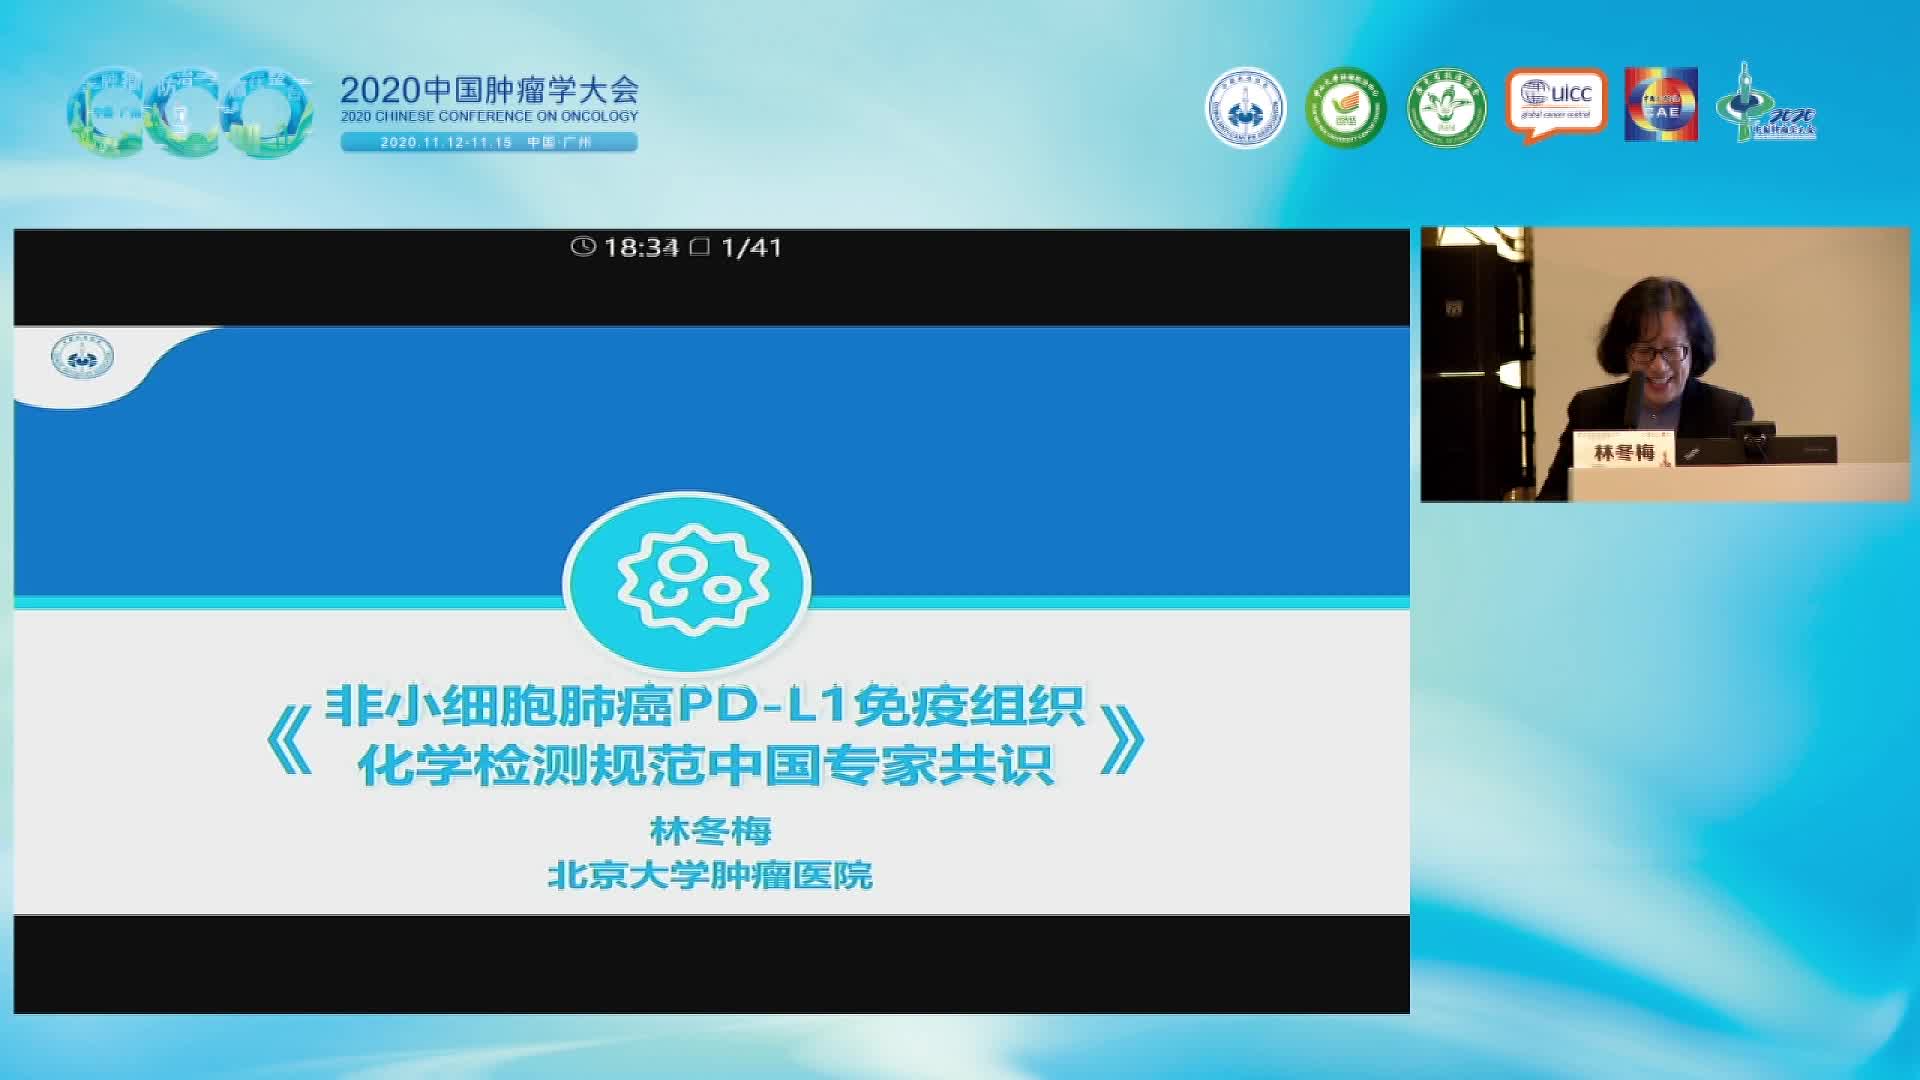Click the speaker video thumbnail
Image resolution: width=1920 pixels, height=1080 pixels.
point(1665,364)
